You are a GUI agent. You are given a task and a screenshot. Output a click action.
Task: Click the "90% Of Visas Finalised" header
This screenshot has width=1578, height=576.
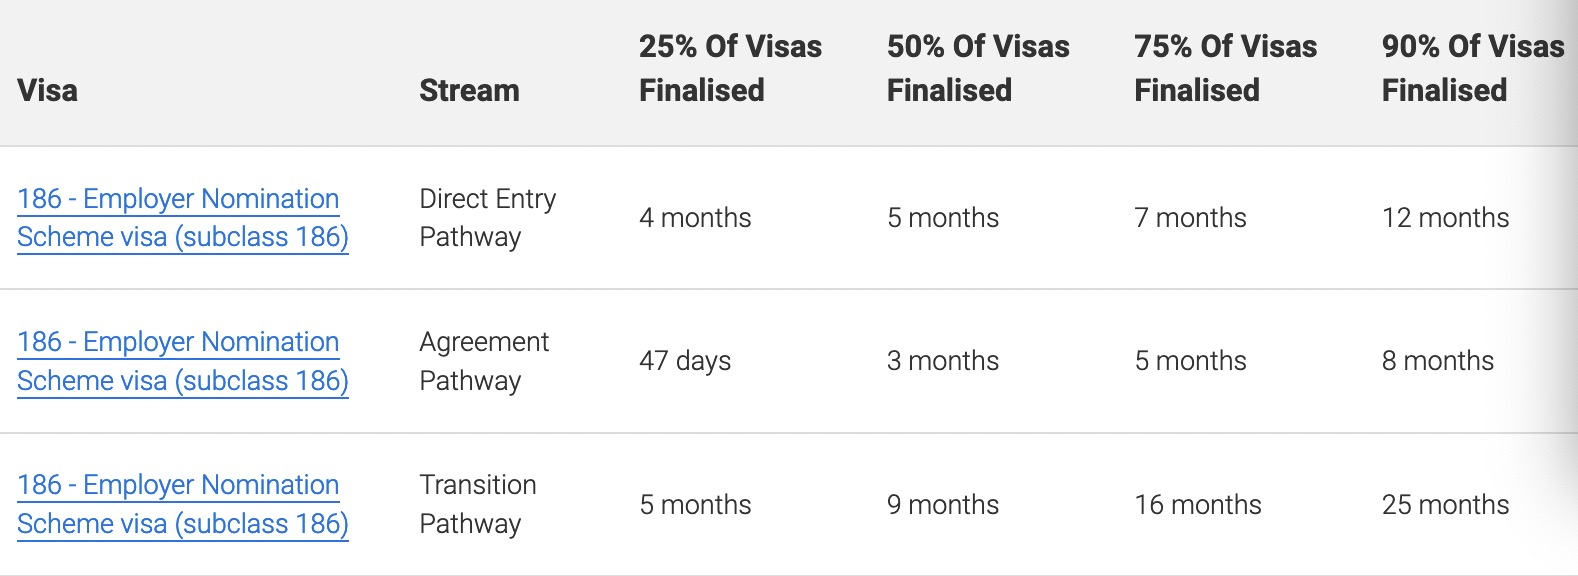click(x=1472, y=68)
